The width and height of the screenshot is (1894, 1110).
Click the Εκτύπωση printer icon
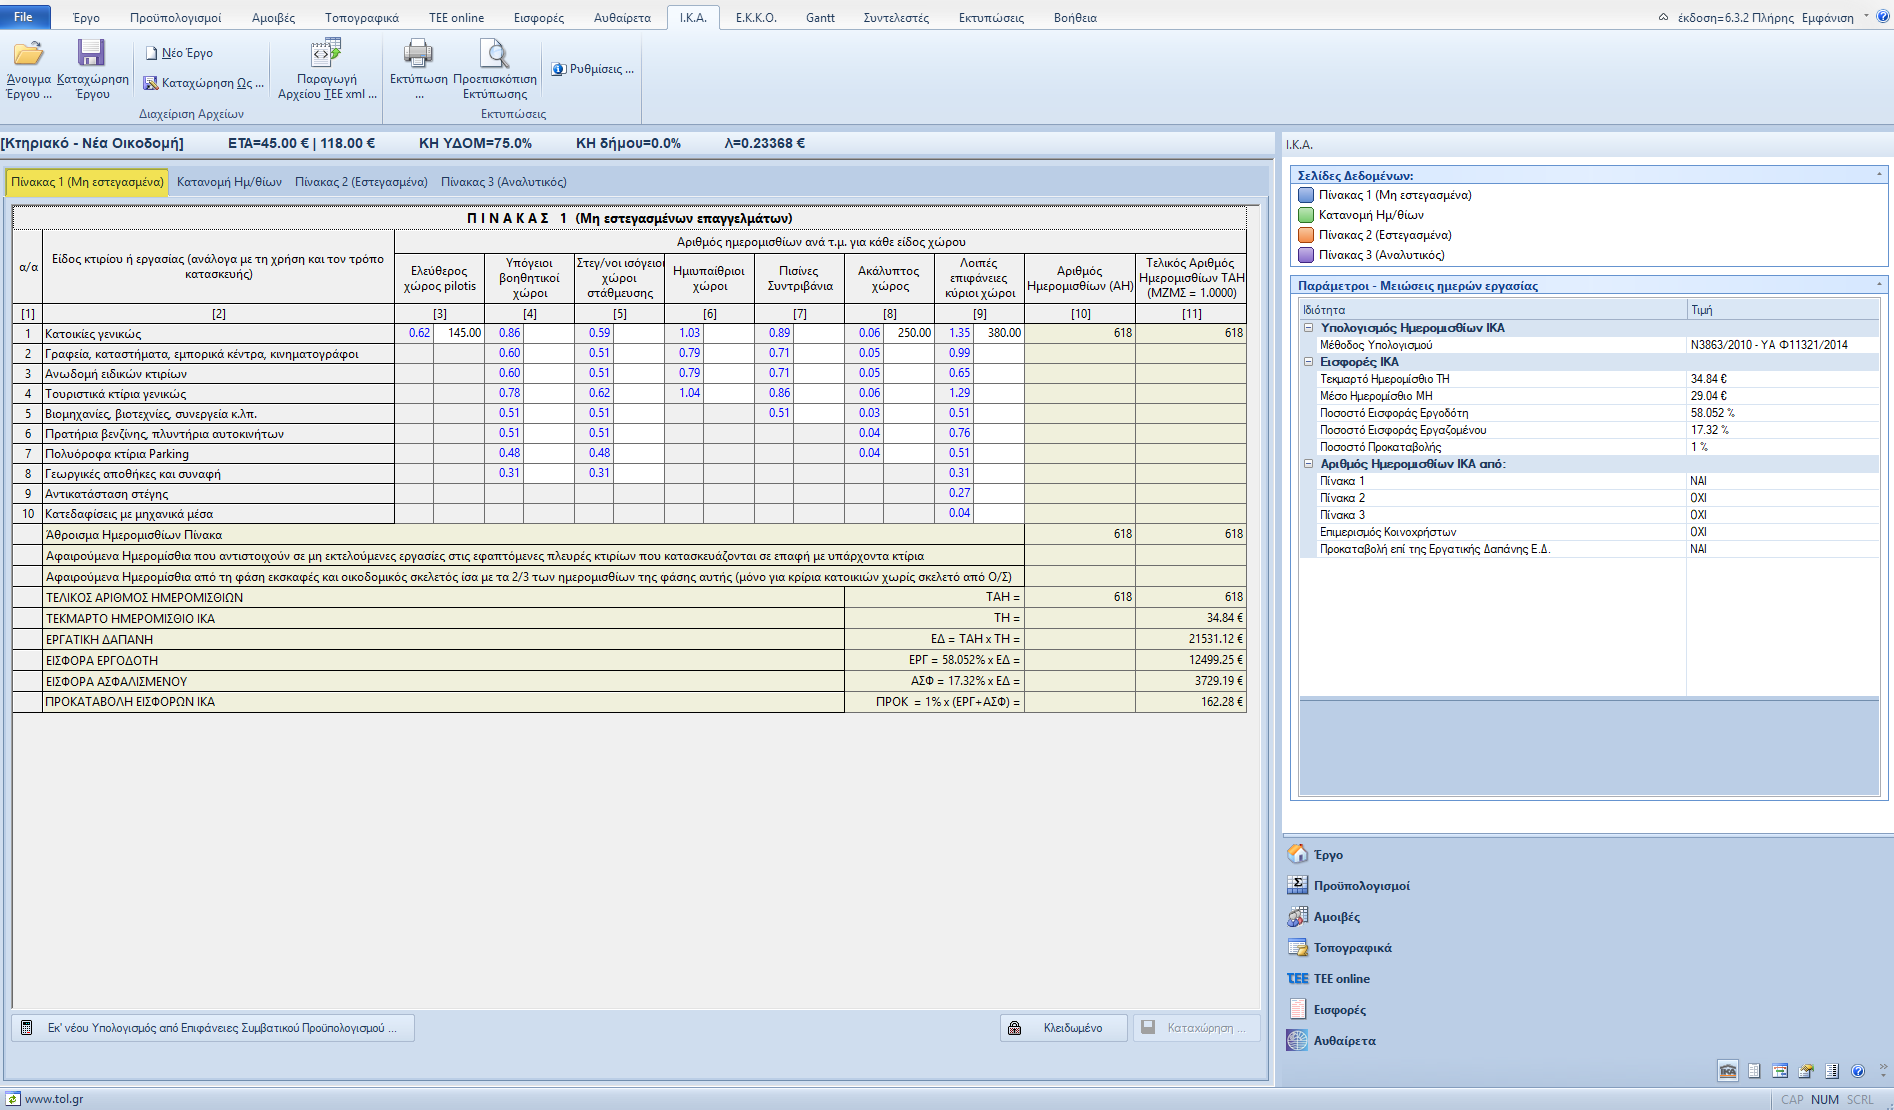coord(418,54)
